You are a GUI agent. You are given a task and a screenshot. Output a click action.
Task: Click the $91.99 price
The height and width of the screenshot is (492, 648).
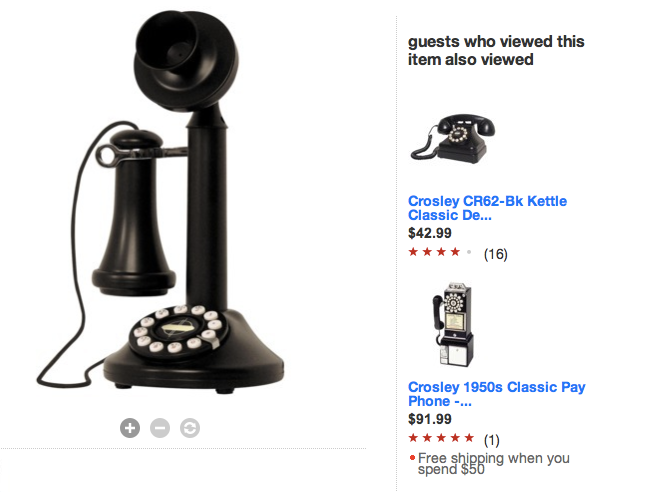coord(430,419)
